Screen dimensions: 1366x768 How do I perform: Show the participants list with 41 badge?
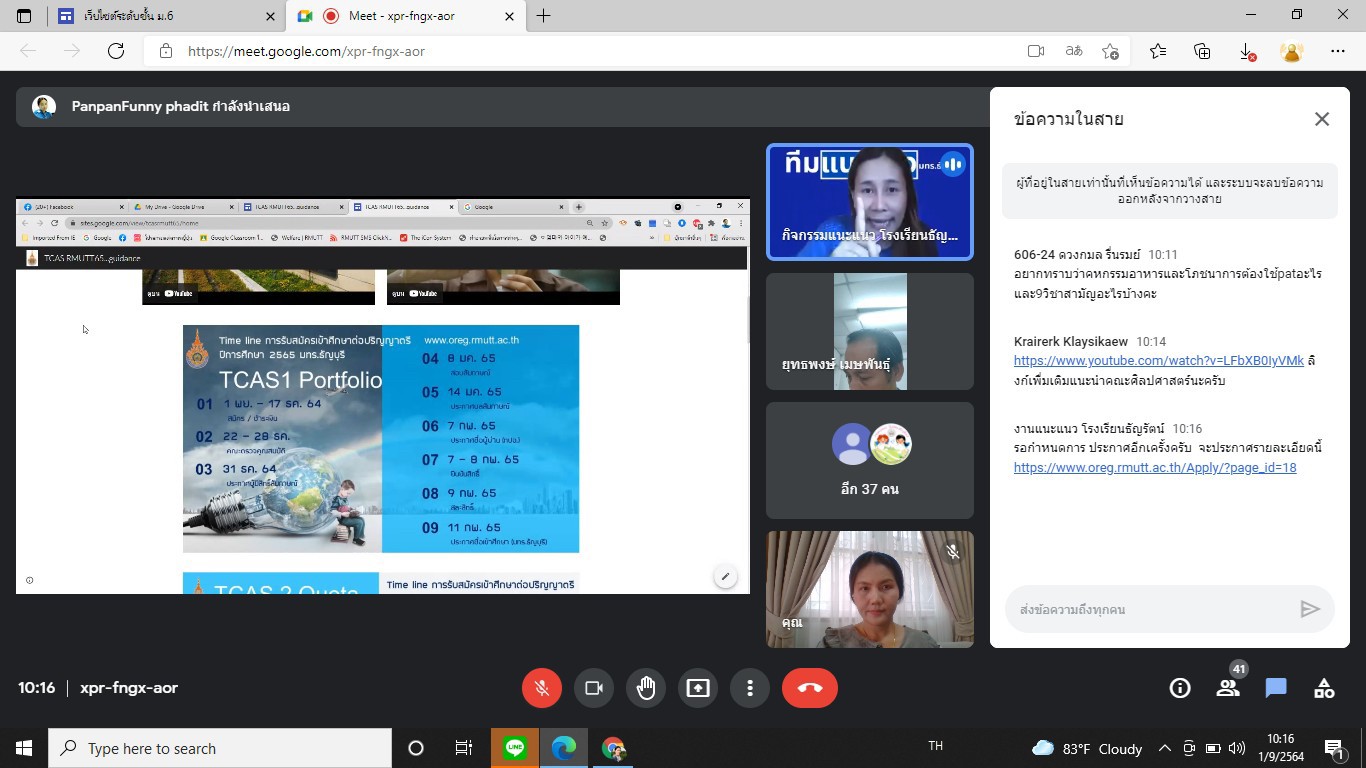click(1228, 688)
